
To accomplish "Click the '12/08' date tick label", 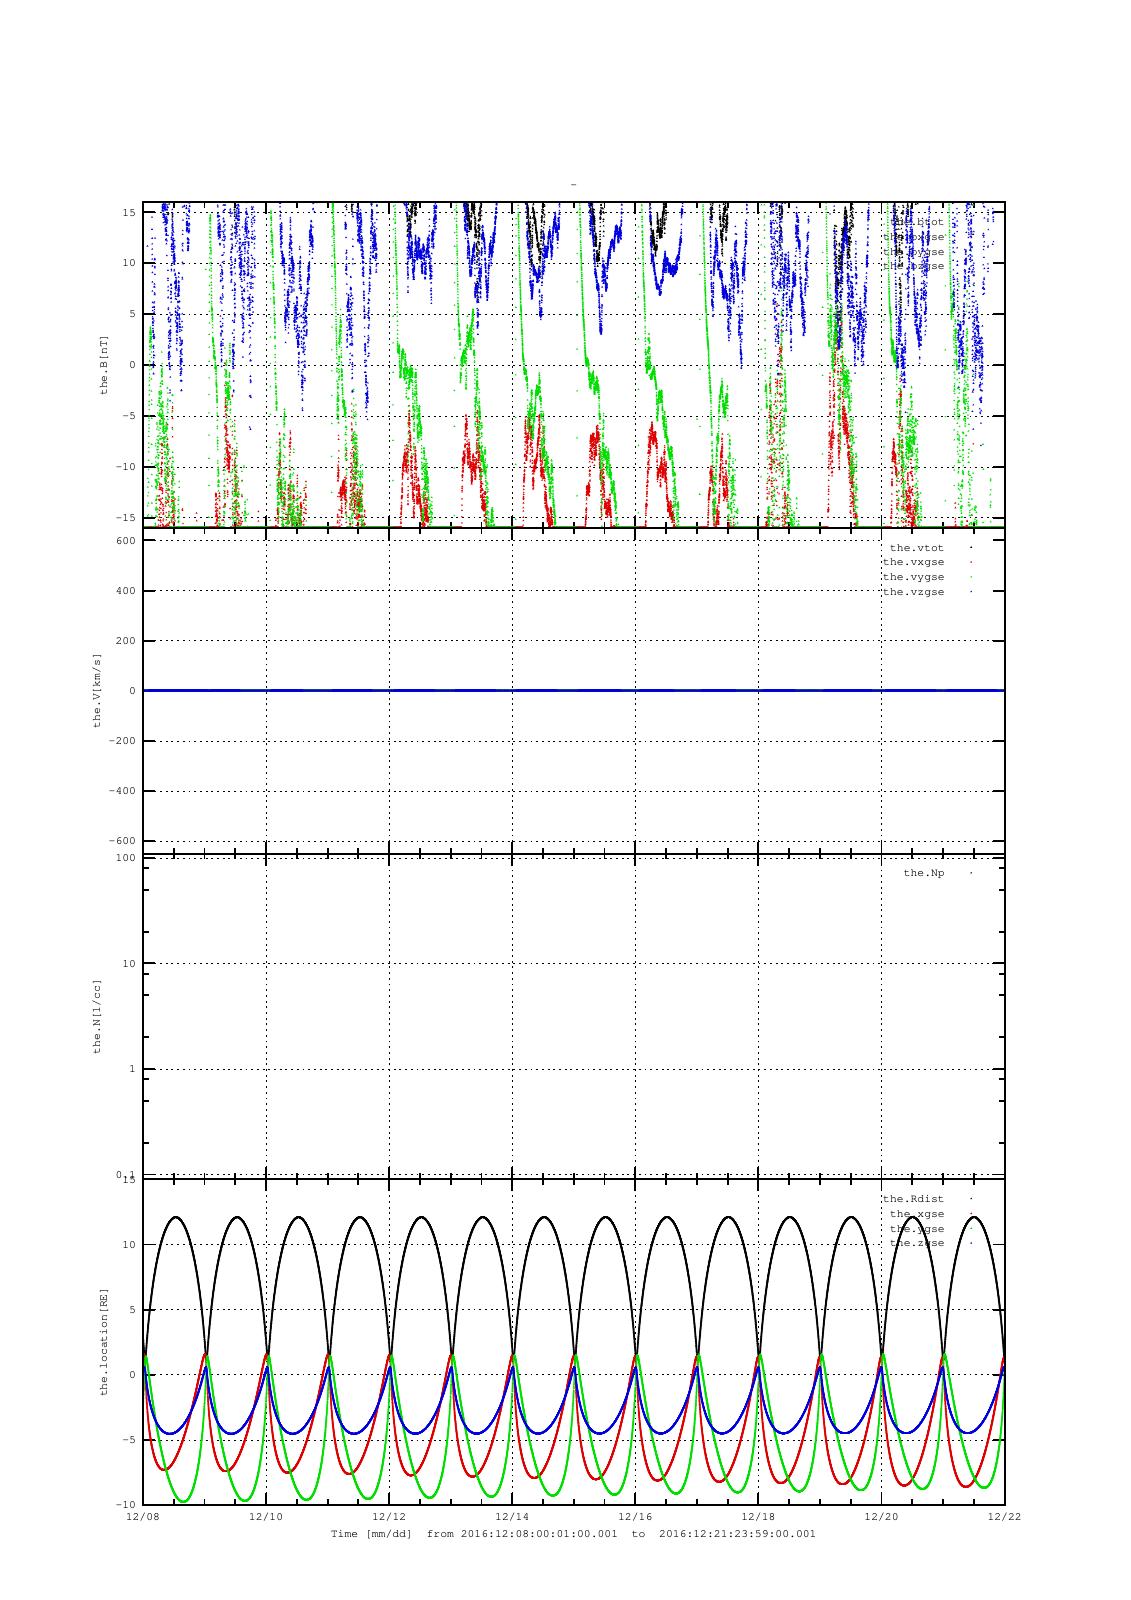I will pyautogui.click(x=143, y=1517).
